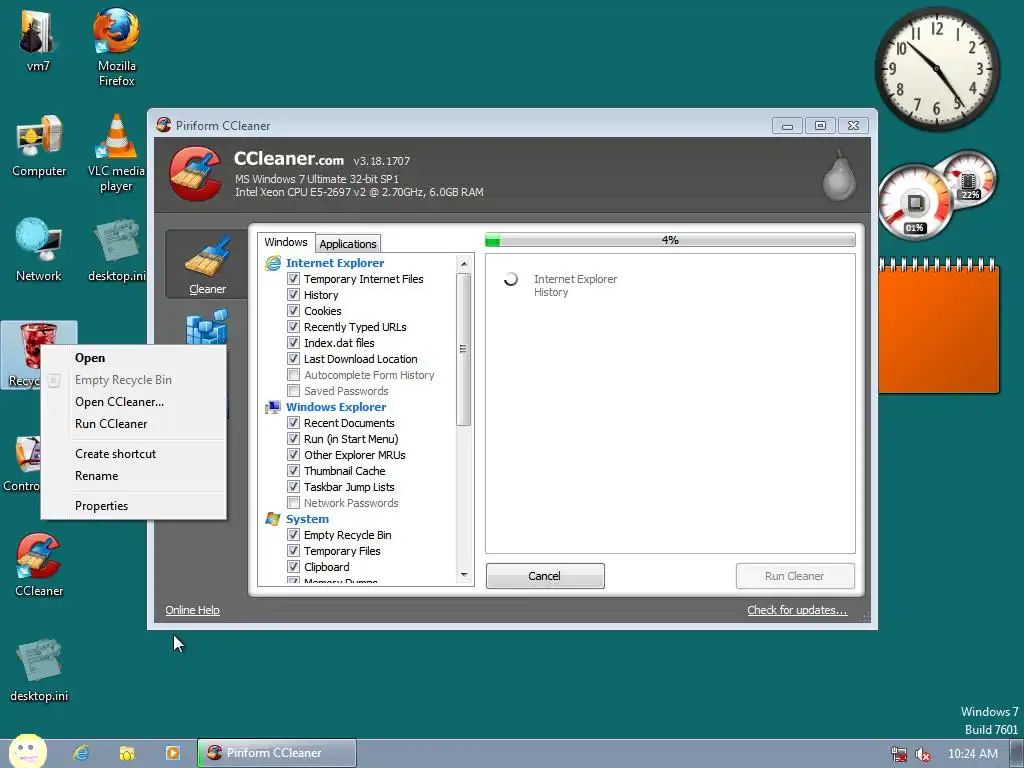
Task: Click the Internet Explorer section icon
Action: coord(272,263)
